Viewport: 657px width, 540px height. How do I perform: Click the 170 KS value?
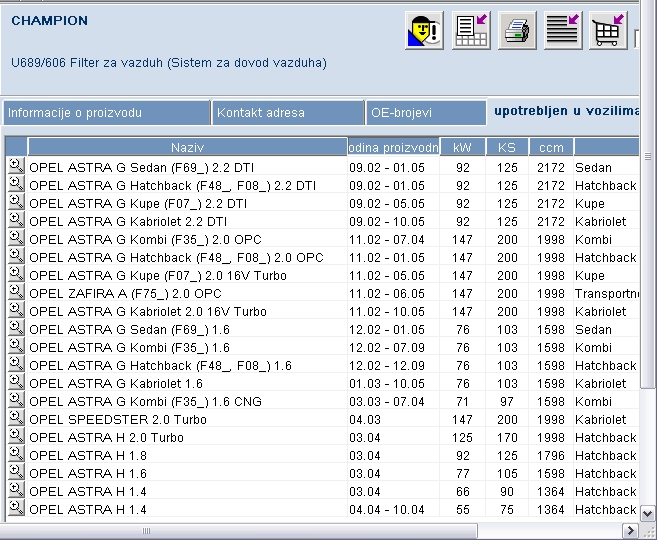click(507, 437)
